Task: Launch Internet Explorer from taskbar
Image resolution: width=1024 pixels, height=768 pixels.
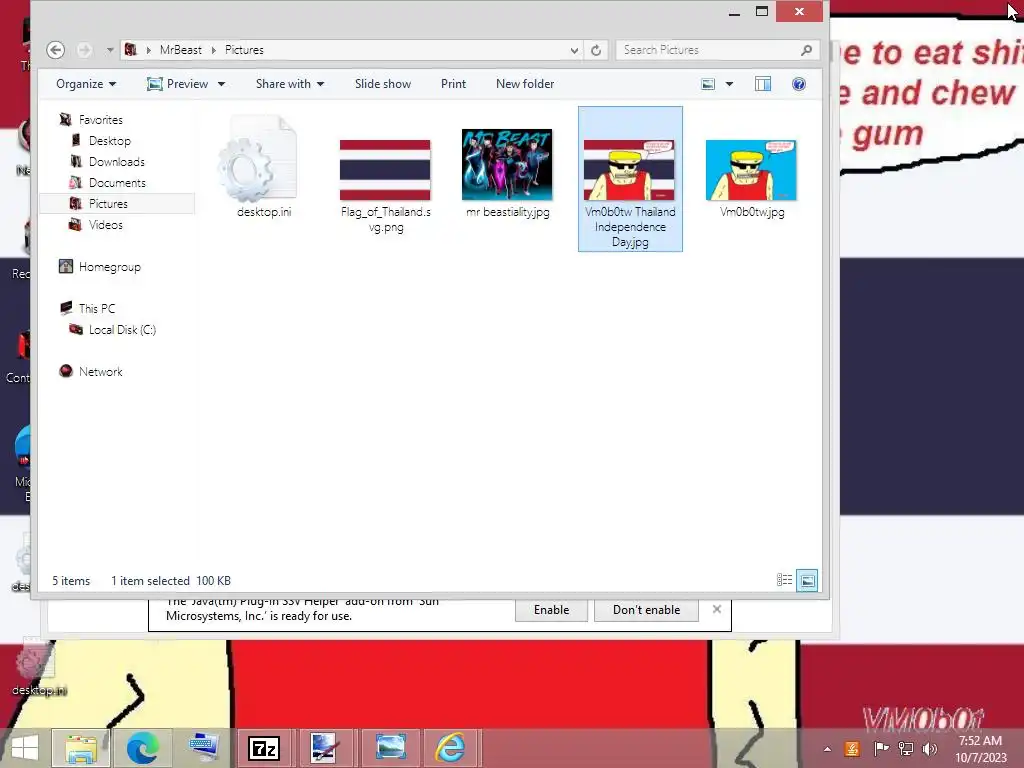Action: coord(451,748)
